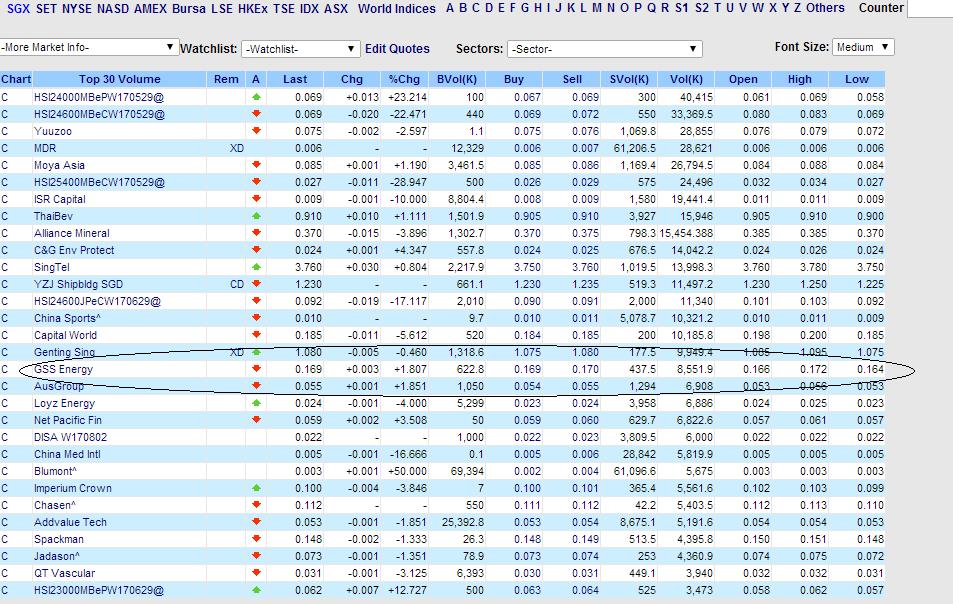
Task: Click the XD remark in MDR row
Action: (237, 148)
